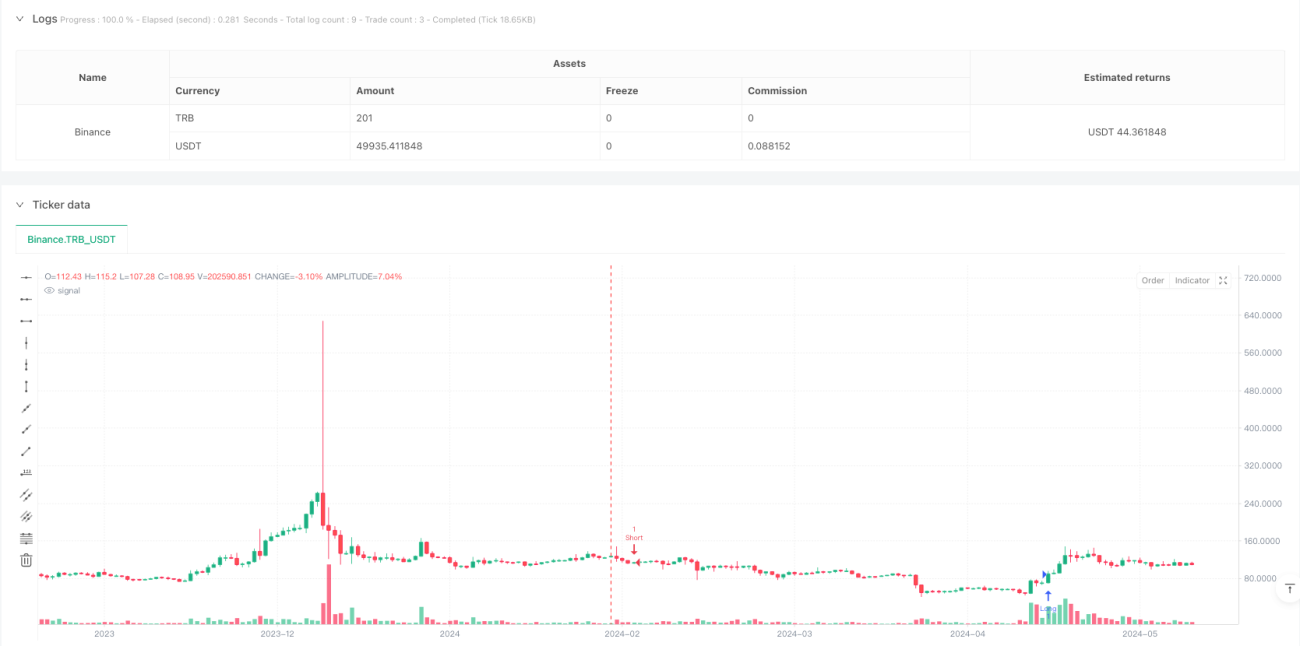Image resolution: width=1300 pixels, height=646 pixels.
Task: Click the Estimated returns USDT value
Action: click(1127, 132)
